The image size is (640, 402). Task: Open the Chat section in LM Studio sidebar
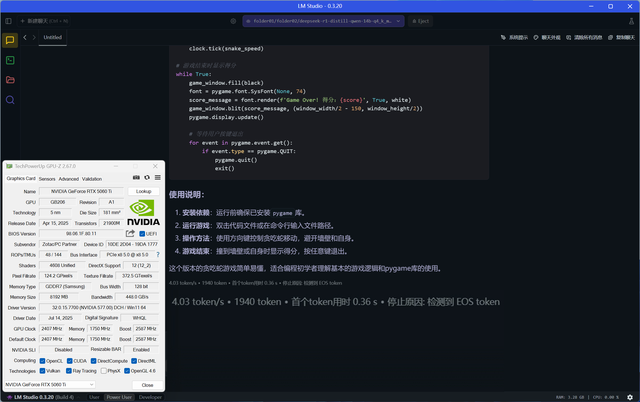click(x=10, y=40)
